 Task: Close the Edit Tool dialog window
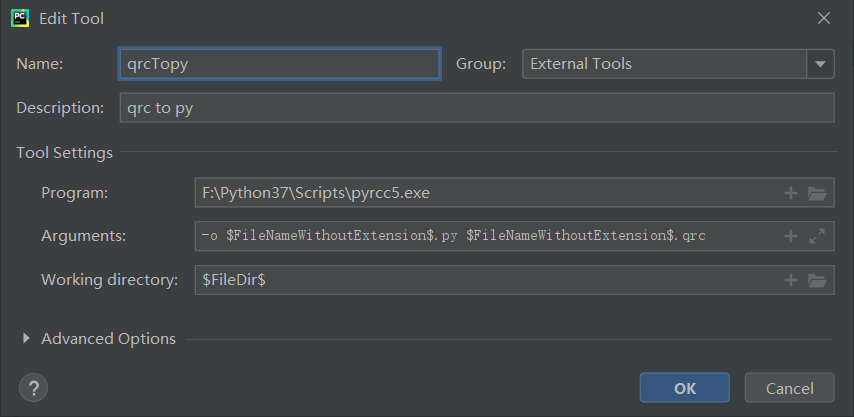point(824,19)
